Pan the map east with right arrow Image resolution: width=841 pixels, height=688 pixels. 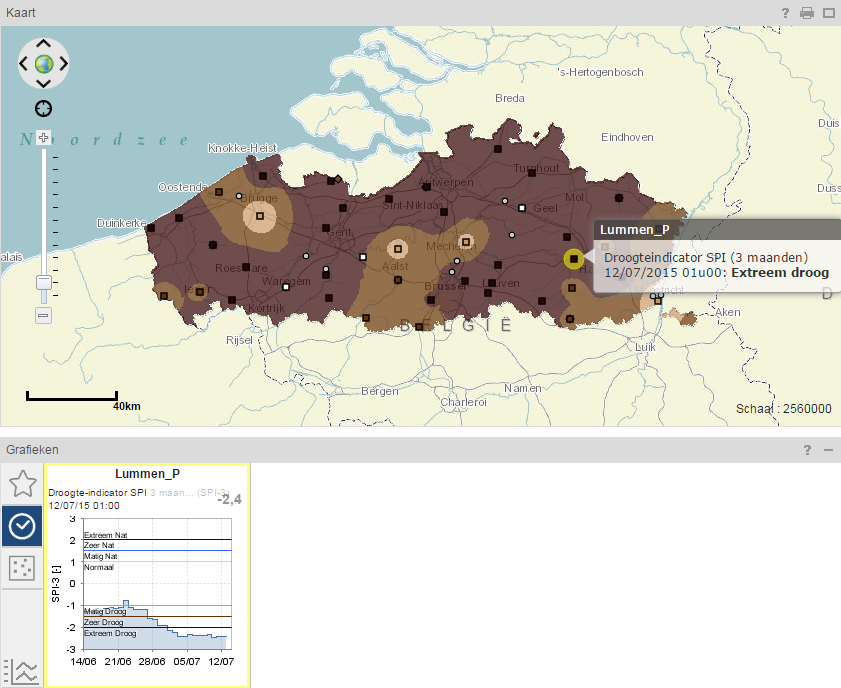coord(64,64)
